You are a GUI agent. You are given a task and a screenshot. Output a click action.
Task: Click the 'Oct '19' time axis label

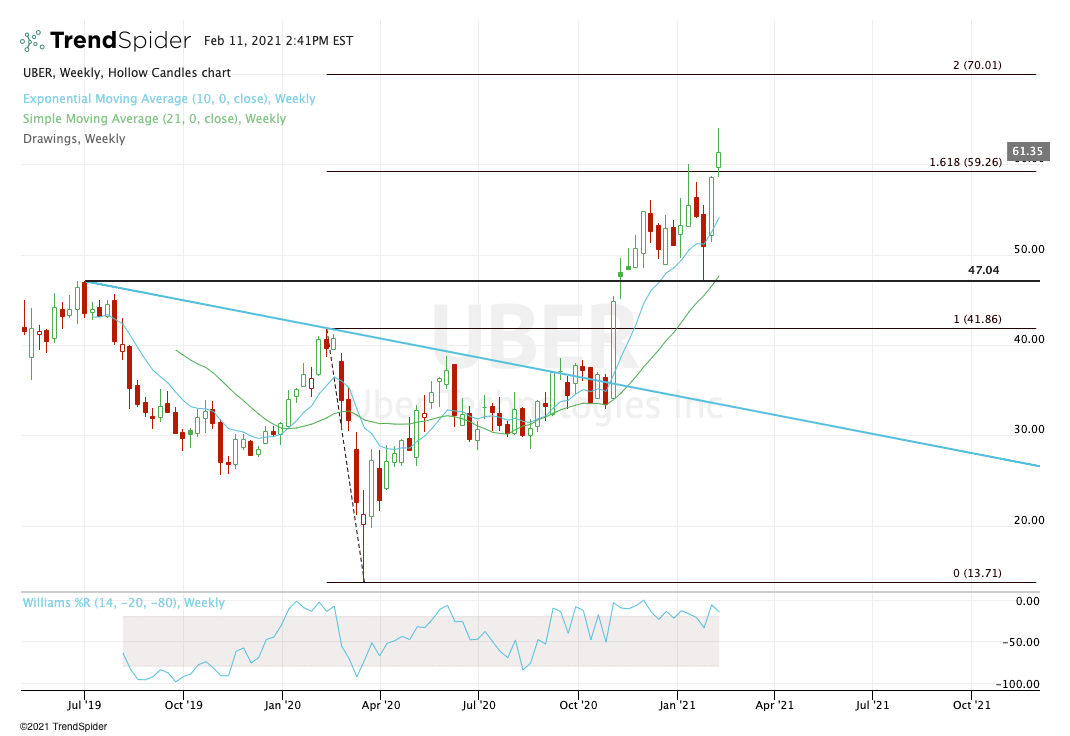click(184, 705)
